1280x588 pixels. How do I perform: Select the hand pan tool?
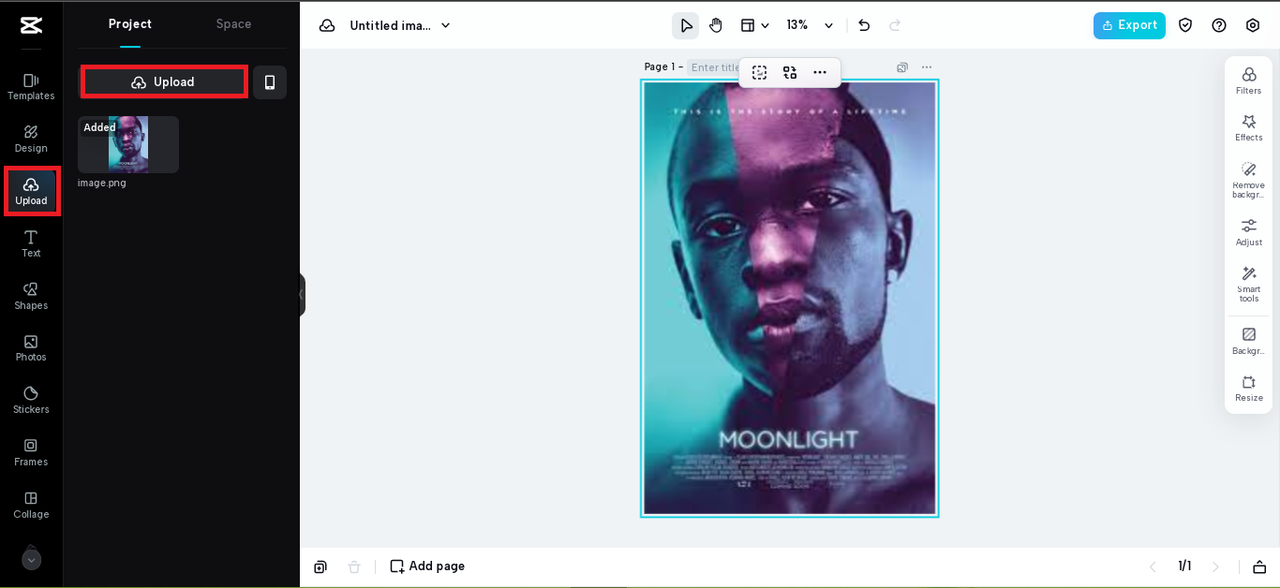pyautogui.click(x=716, y=25)
